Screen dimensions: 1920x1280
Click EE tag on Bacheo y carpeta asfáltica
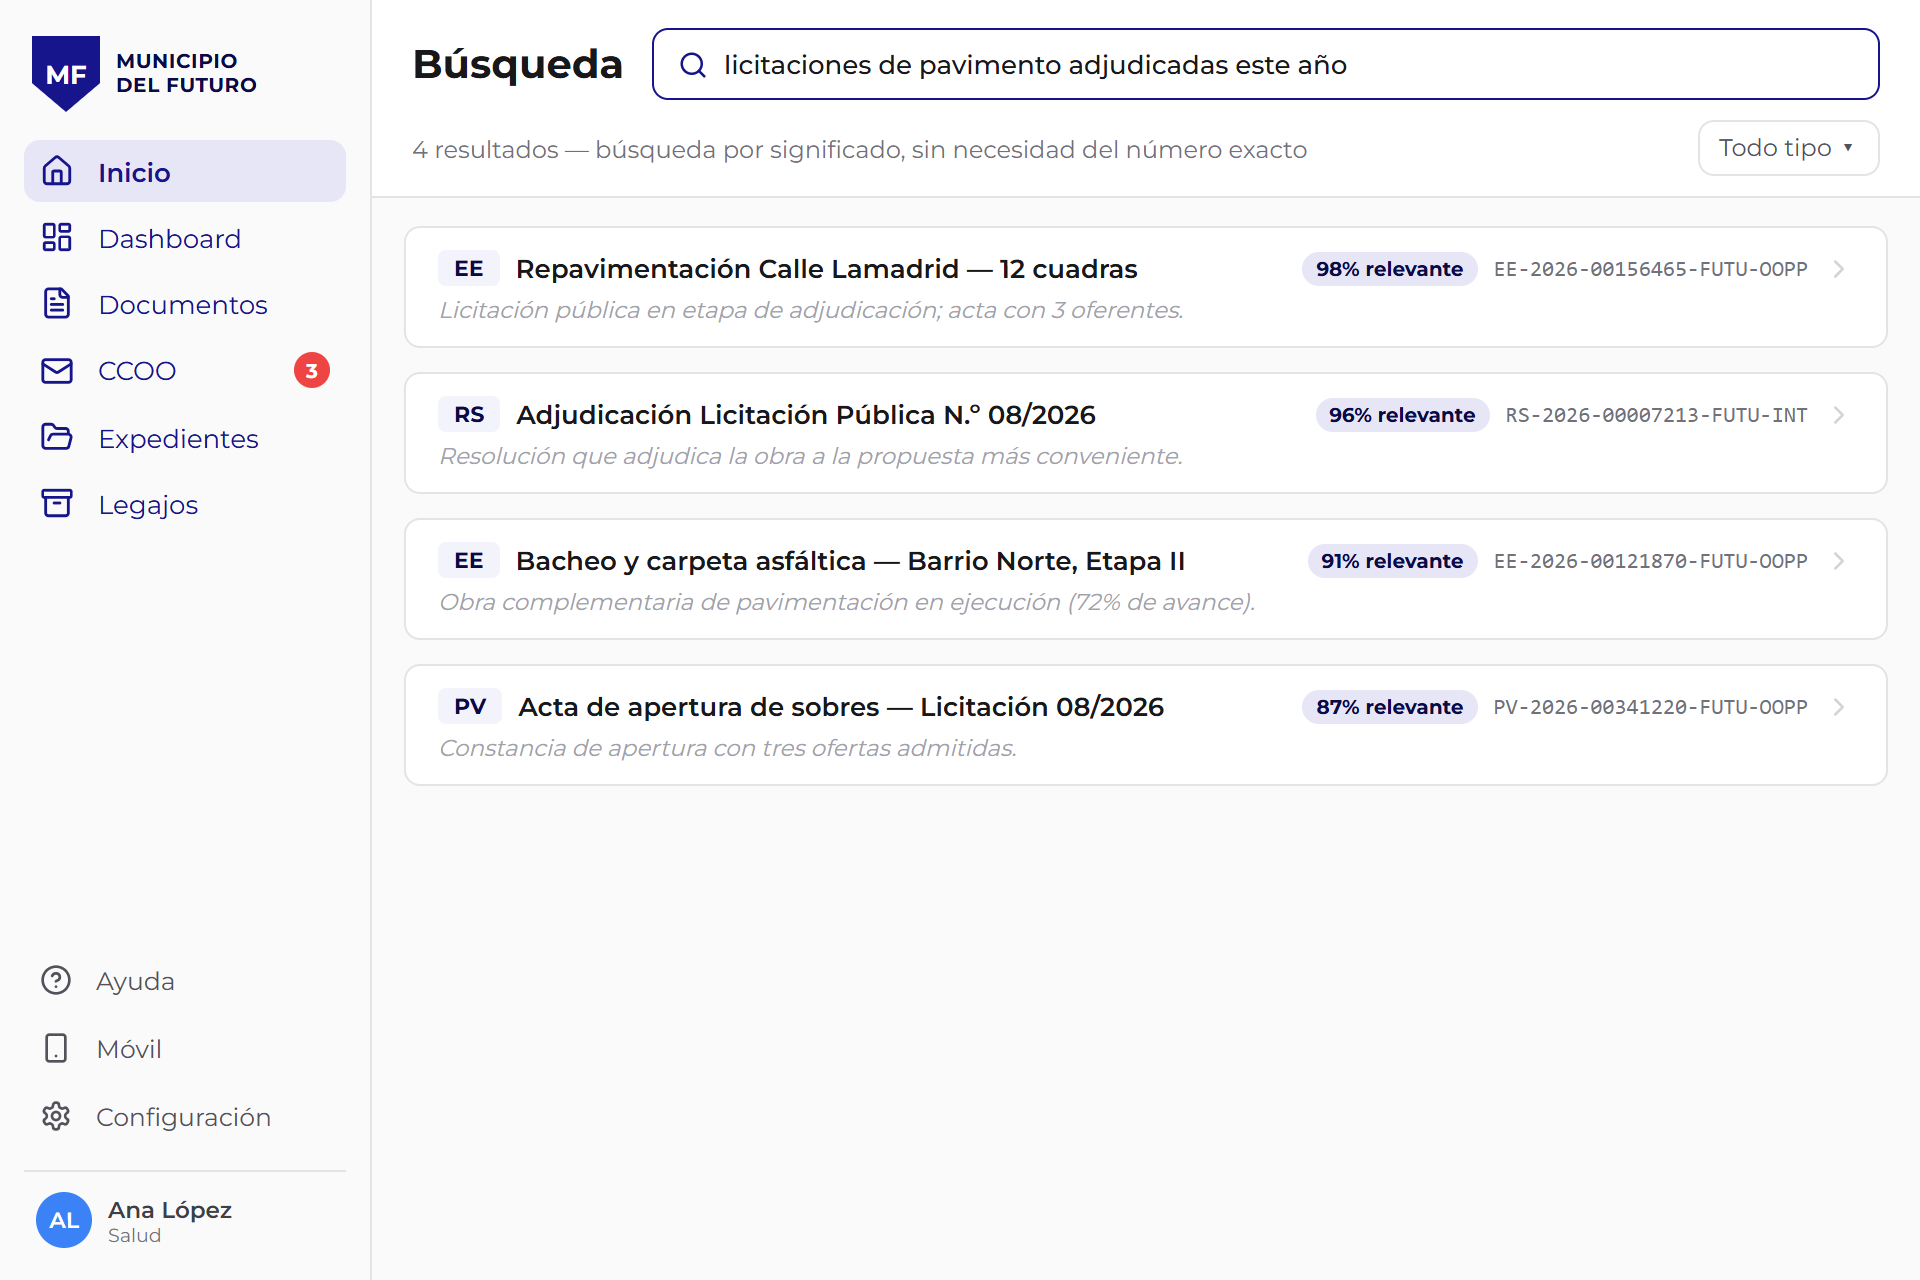tap(469, 561)
